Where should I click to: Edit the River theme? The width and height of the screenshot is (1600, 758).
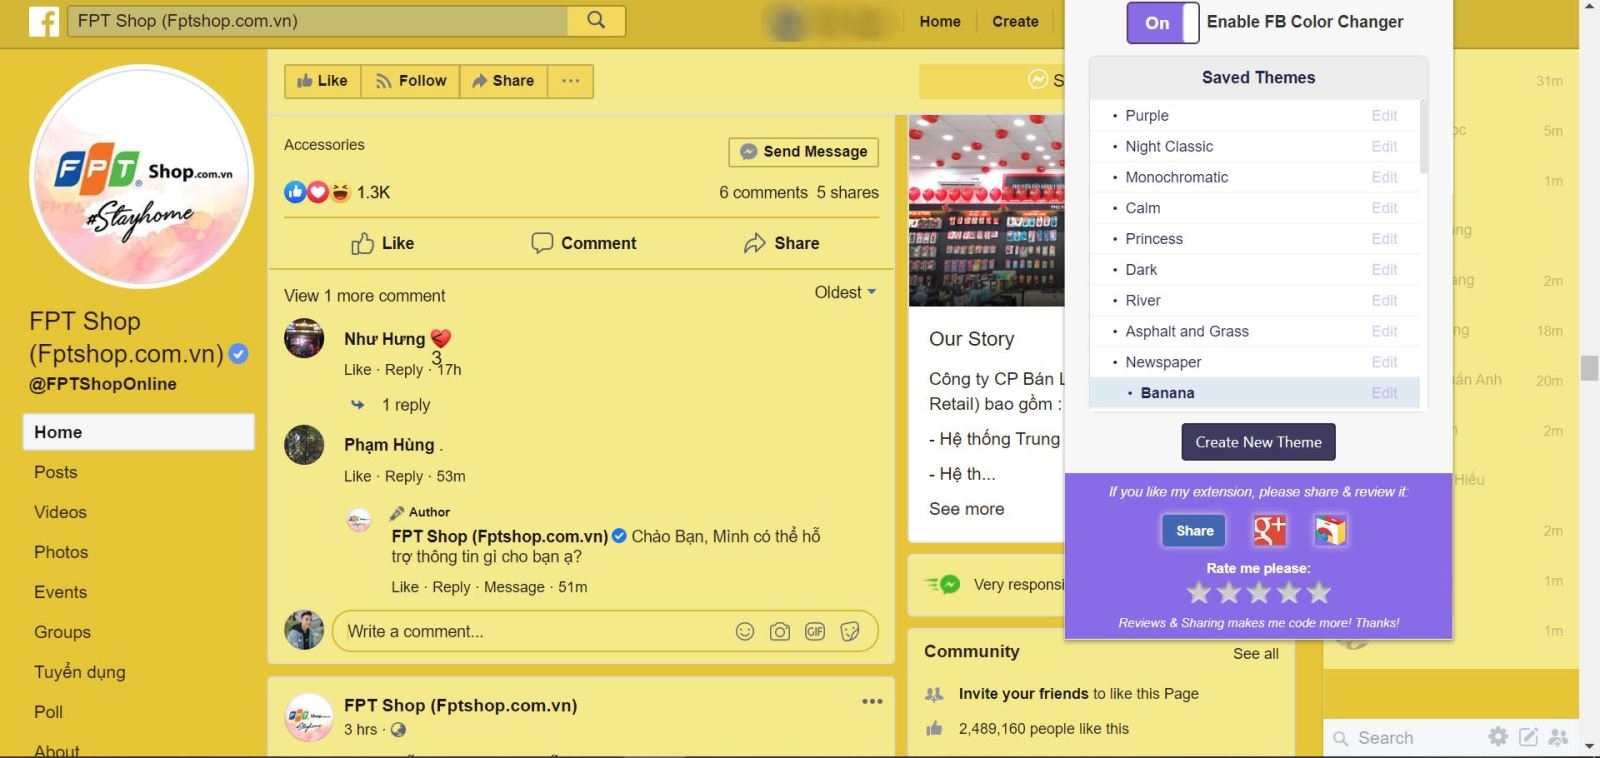click(1384, 301)
